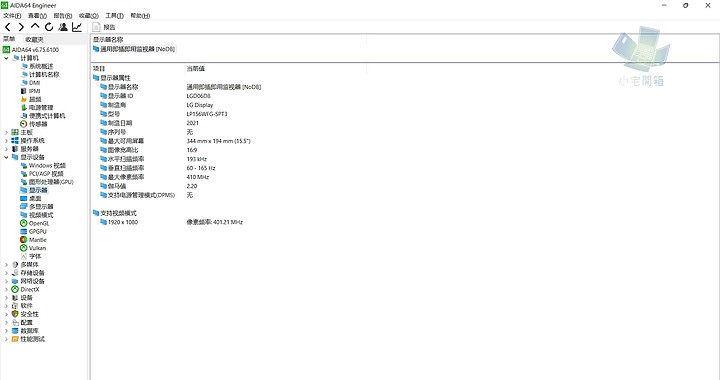
Task: Select the 安全性 security tree item
Action: (29, 314)
